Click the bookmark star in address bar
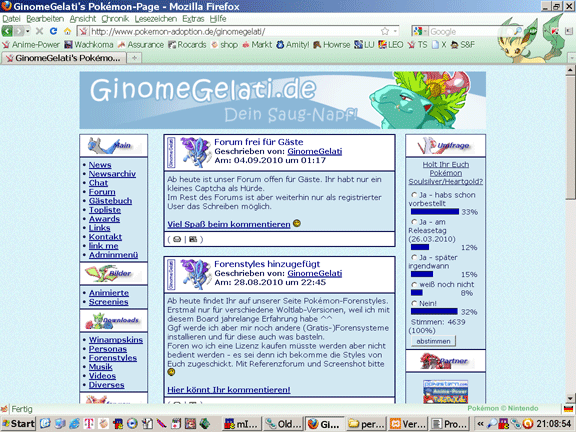 tap(385, 31)
